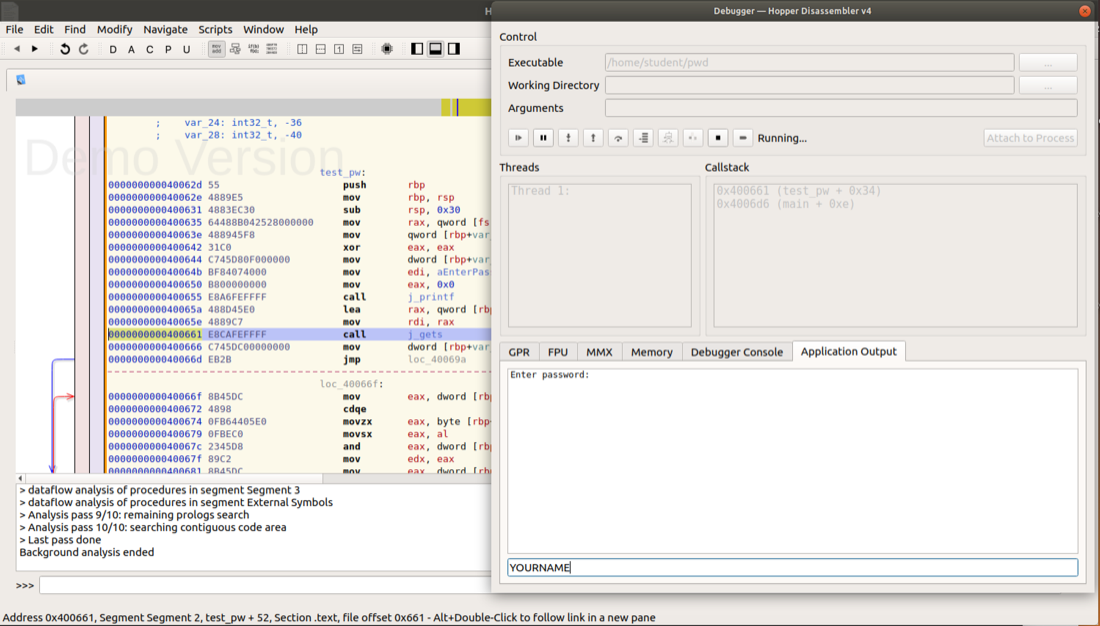Toggle the bottom panel visibility
This screenshot has width=1100, height=626.
tap(435, 49)
